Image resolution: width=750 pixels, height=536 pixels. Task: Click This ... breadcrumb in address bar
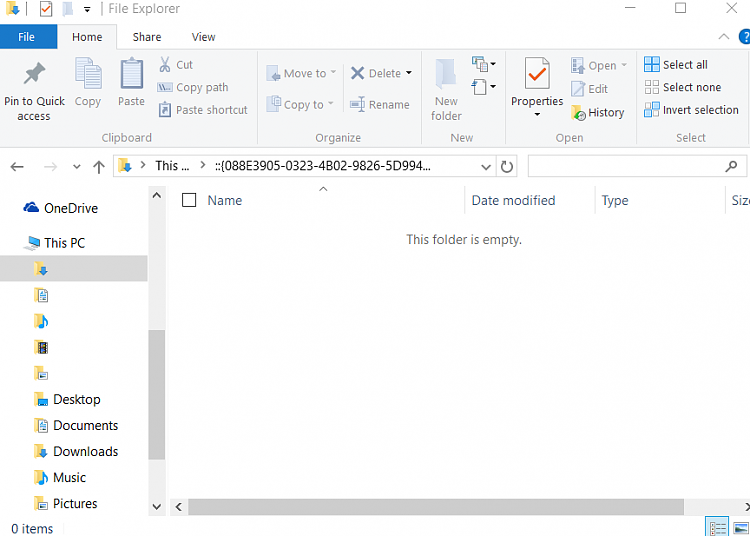[172, 166]
